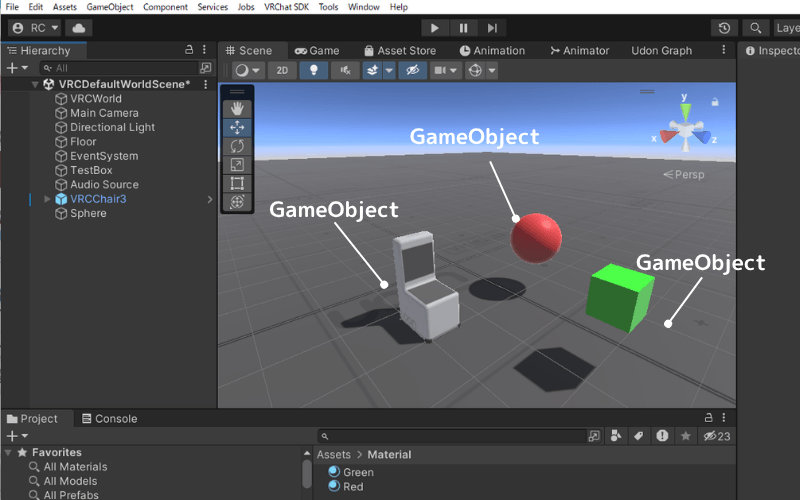Select the Red material asset
Screen dimensions: 800x500
click(x=346, y=486)
